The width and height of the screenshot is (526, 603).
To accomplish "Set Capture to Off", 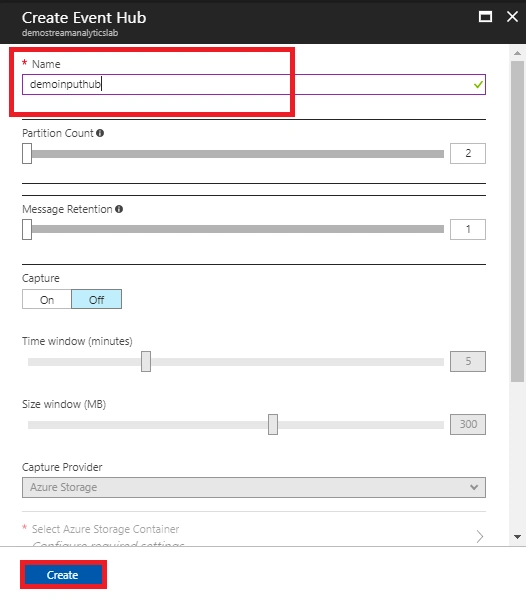I will tap(97, 299).
